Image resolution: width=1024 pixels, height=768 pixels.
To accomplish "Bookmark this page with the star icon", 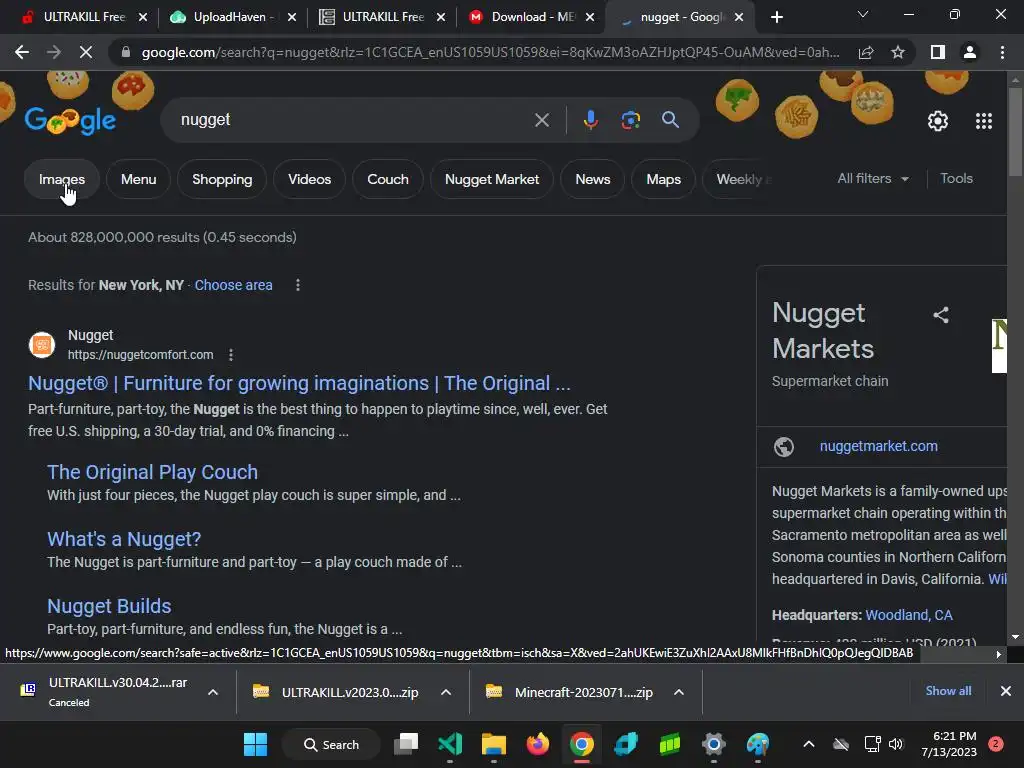I will pos(898,52).
